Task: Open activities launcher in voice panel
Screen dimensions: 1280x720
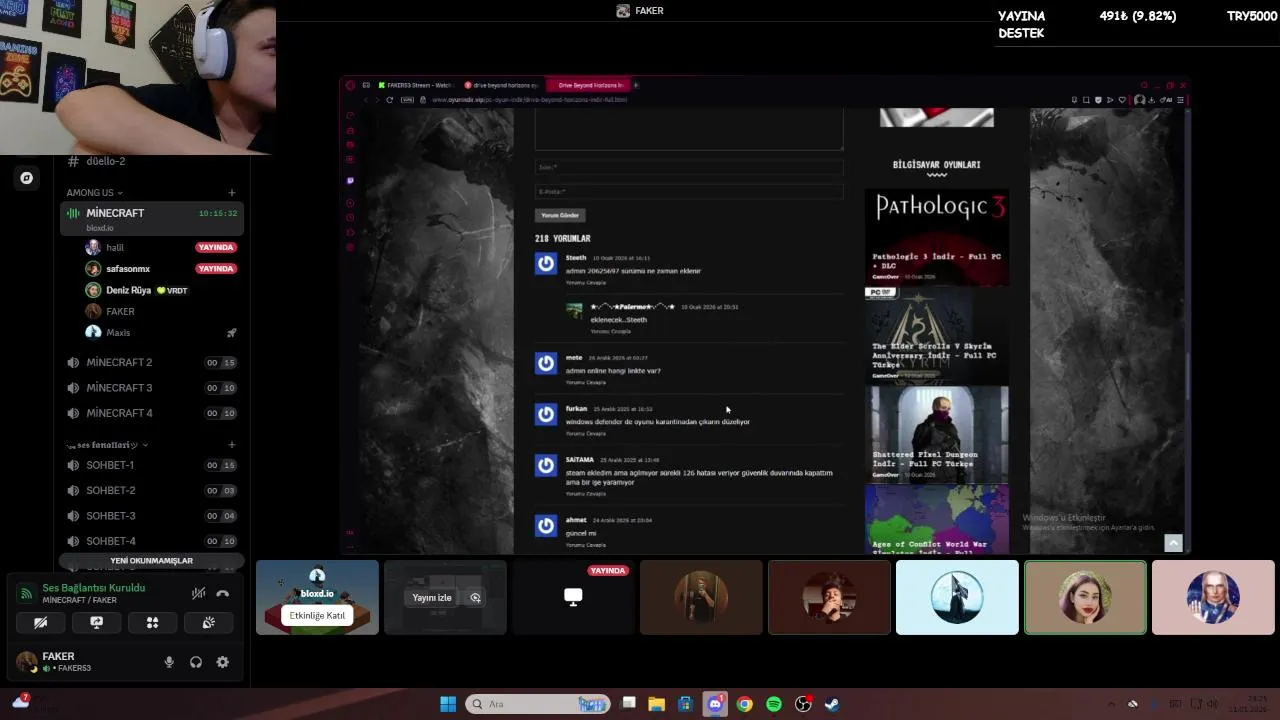Action: coord(152,622)
